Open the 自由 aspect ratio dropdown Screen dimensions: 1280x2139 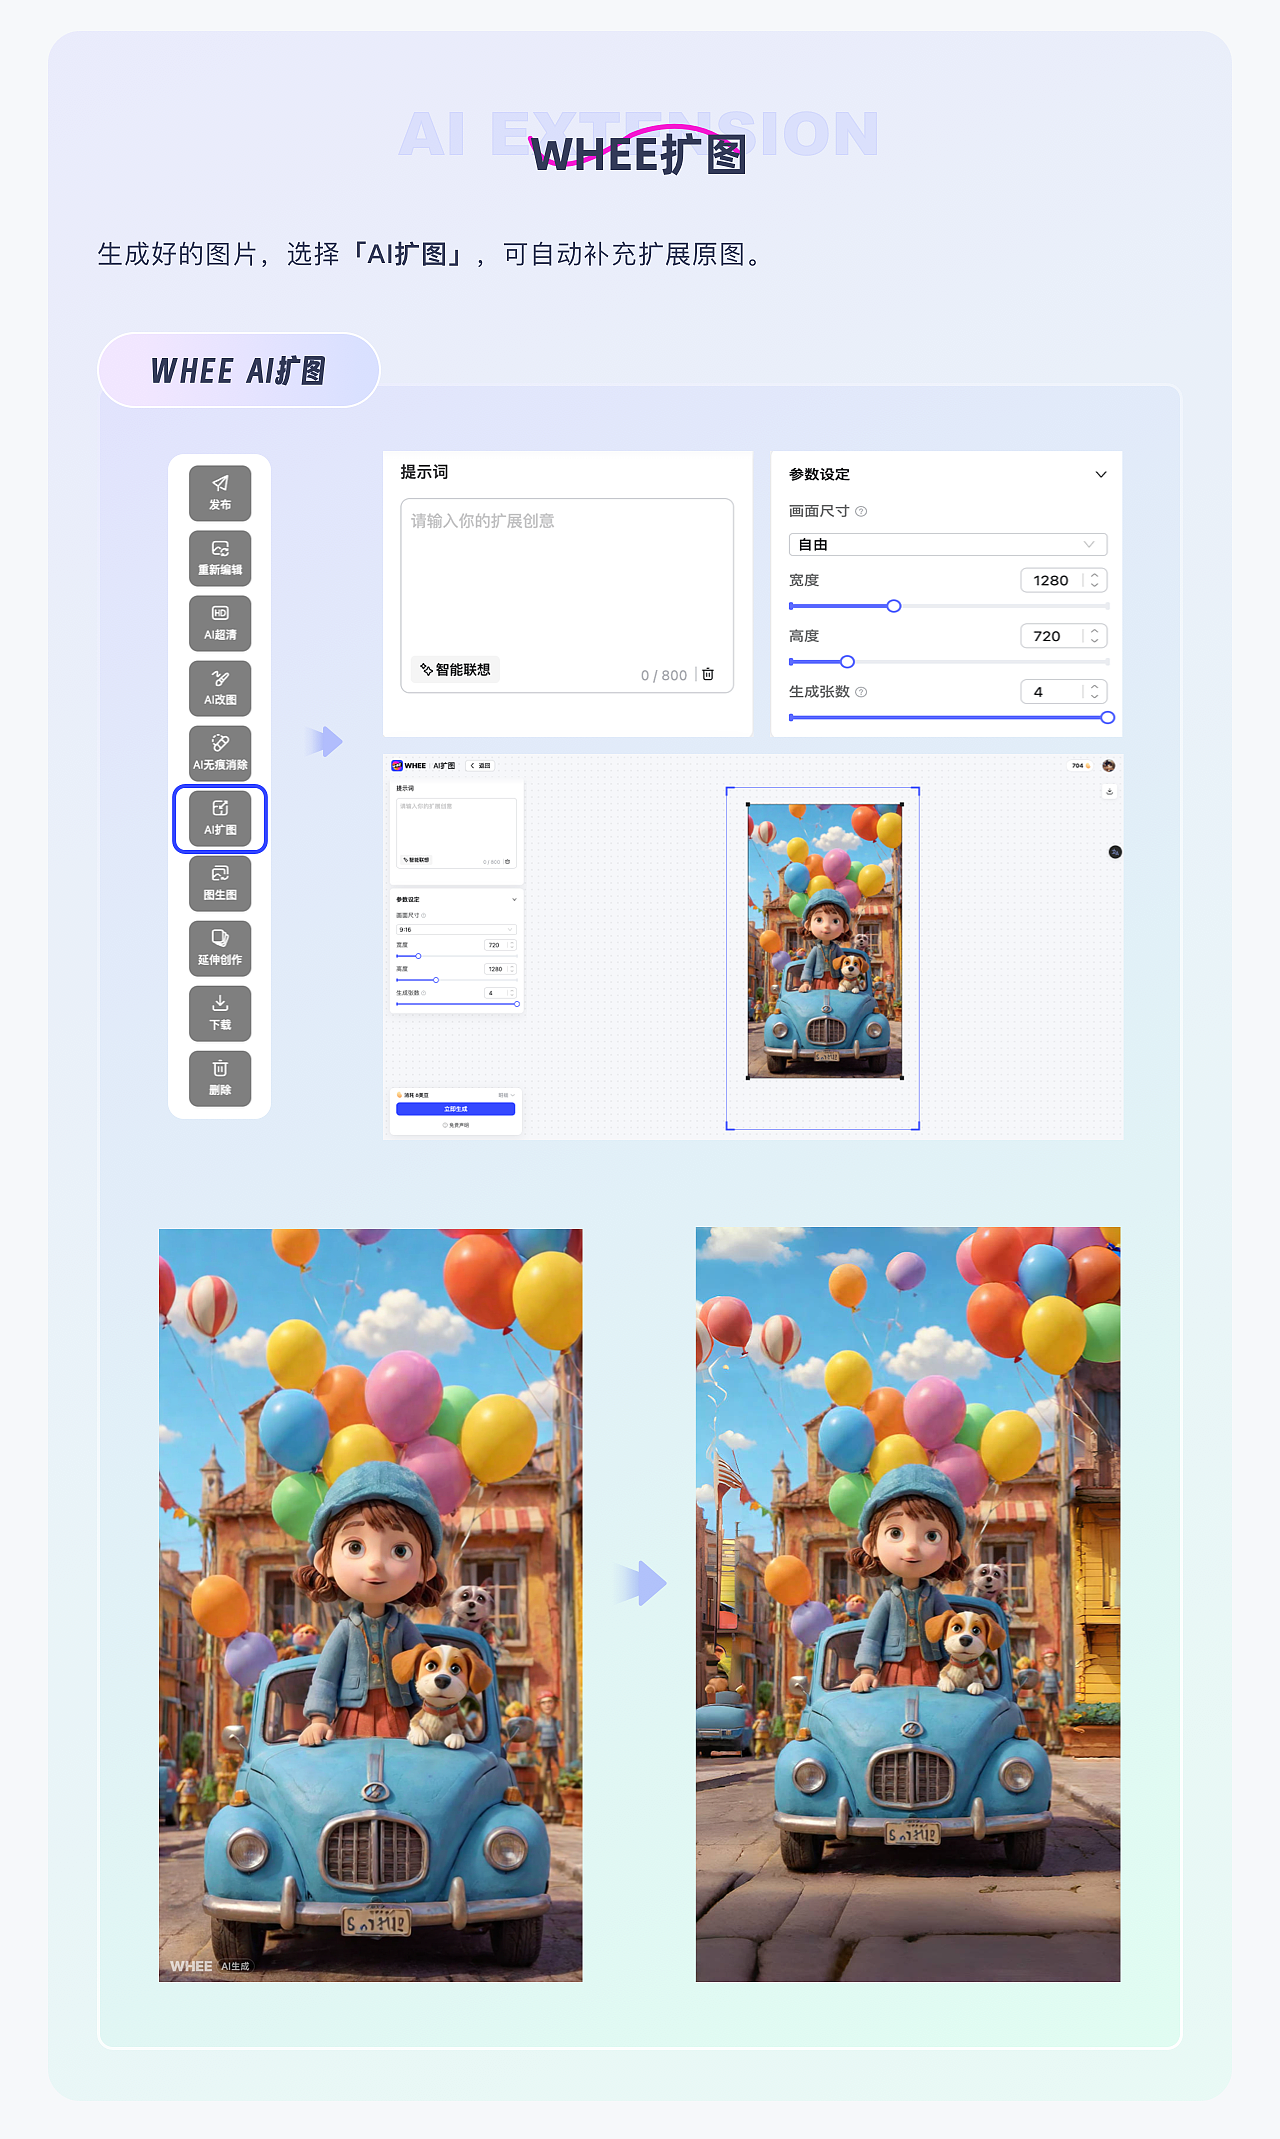coord(948,544)
